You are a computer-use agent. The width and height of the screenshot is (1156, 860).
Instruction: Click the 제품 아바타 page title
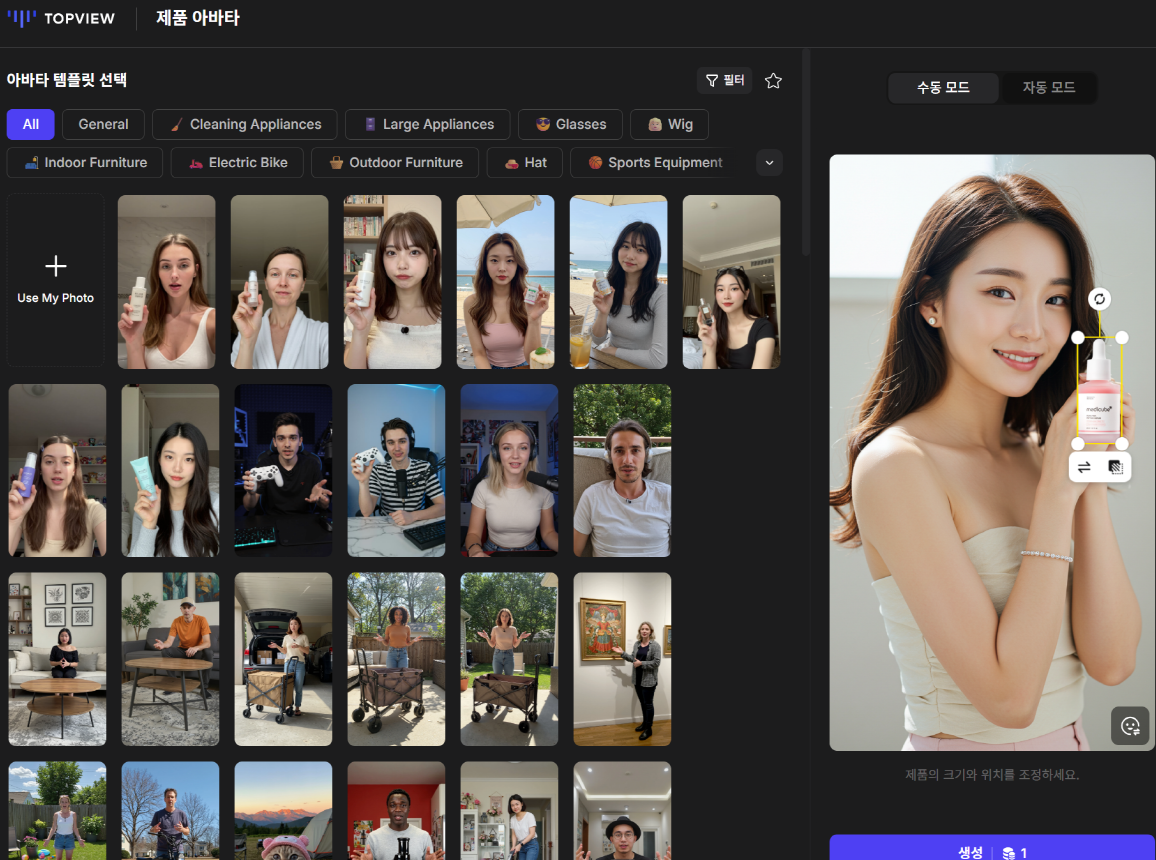pos(198,18)
